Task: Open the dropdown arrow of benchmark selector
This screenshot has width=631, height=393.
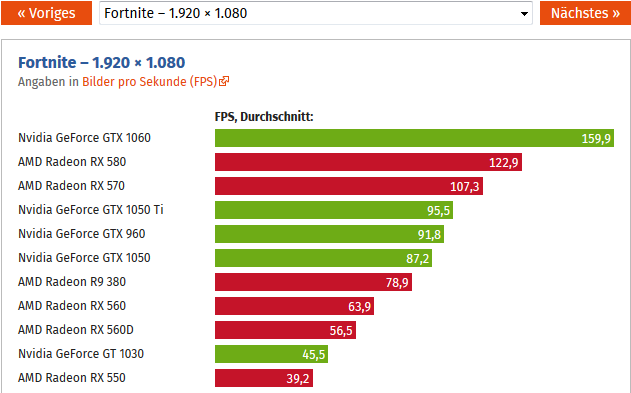Action: [x=524, y=14]
